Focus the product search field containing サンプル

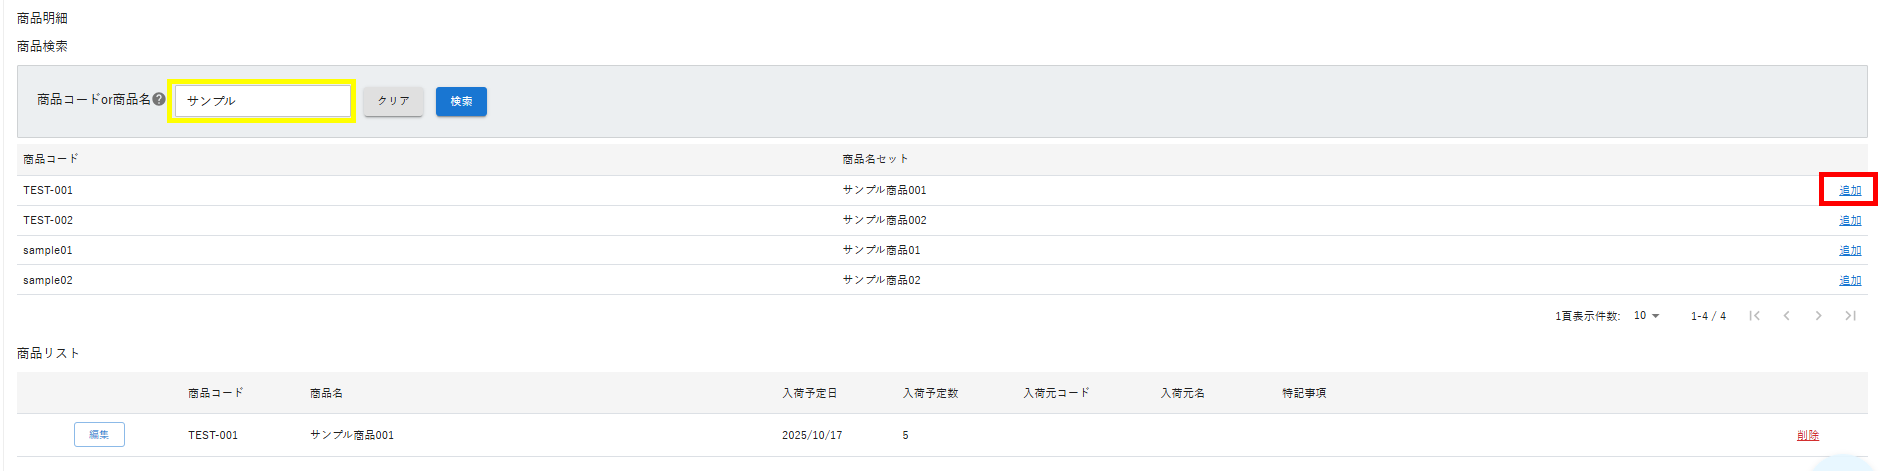262,101
